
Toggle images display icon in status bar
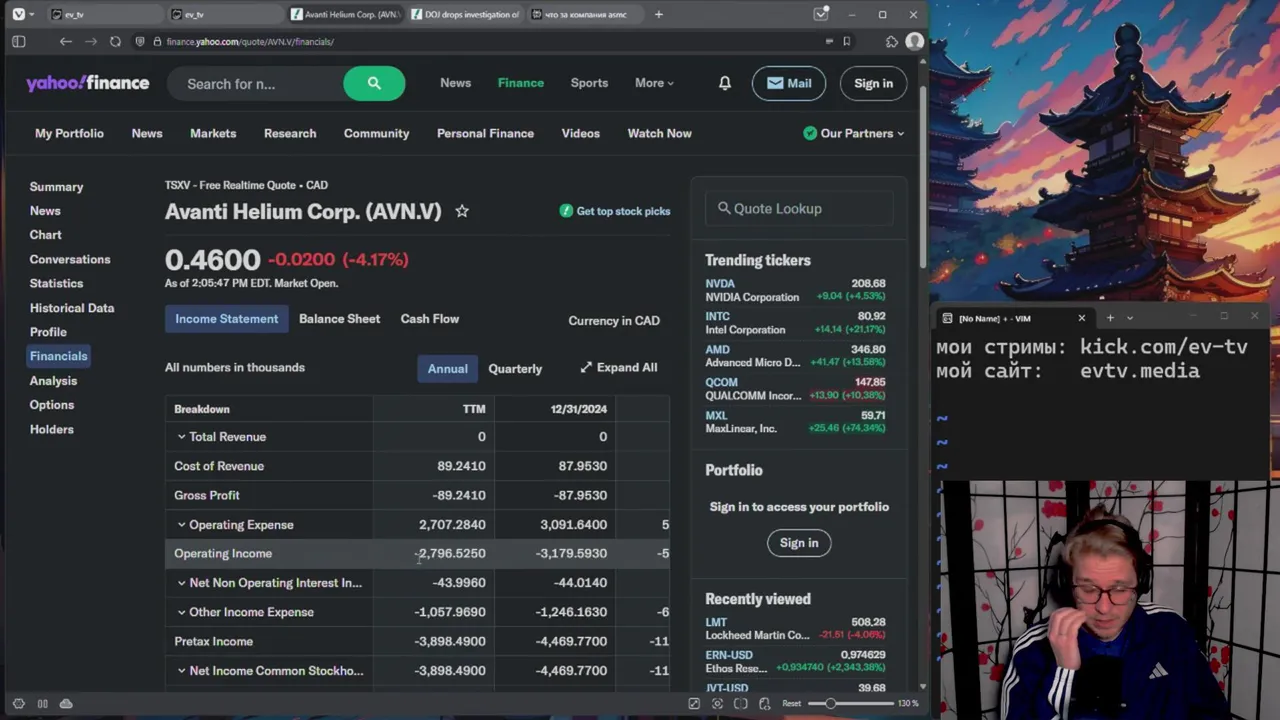[741, 704]
